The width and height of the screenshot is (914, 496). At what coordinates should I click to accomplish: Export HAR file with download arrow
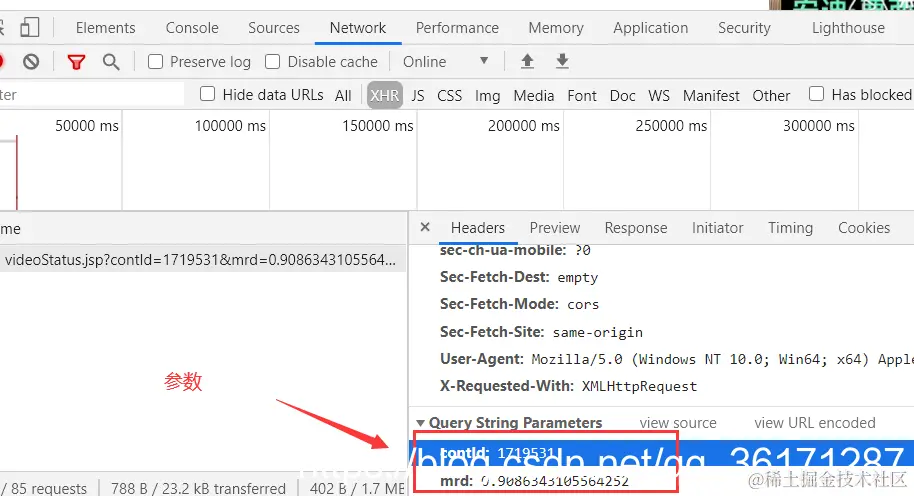point(562,61)
